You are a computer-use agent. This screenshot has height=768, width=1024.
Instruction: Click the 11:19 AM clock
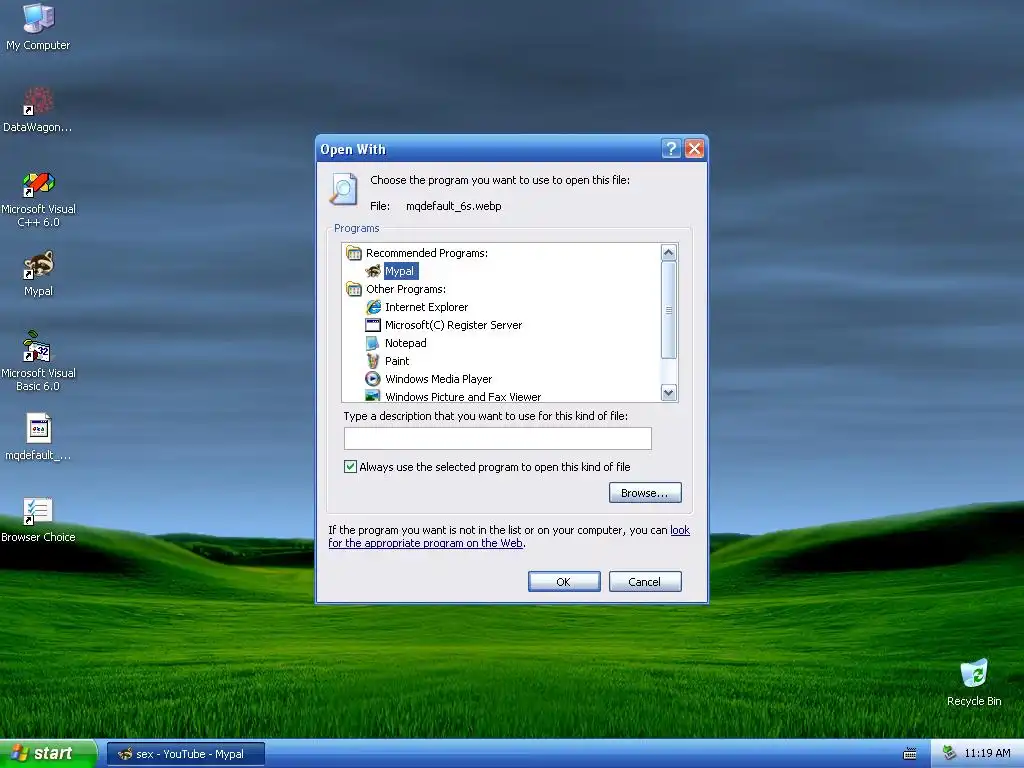tap(987, 753)
